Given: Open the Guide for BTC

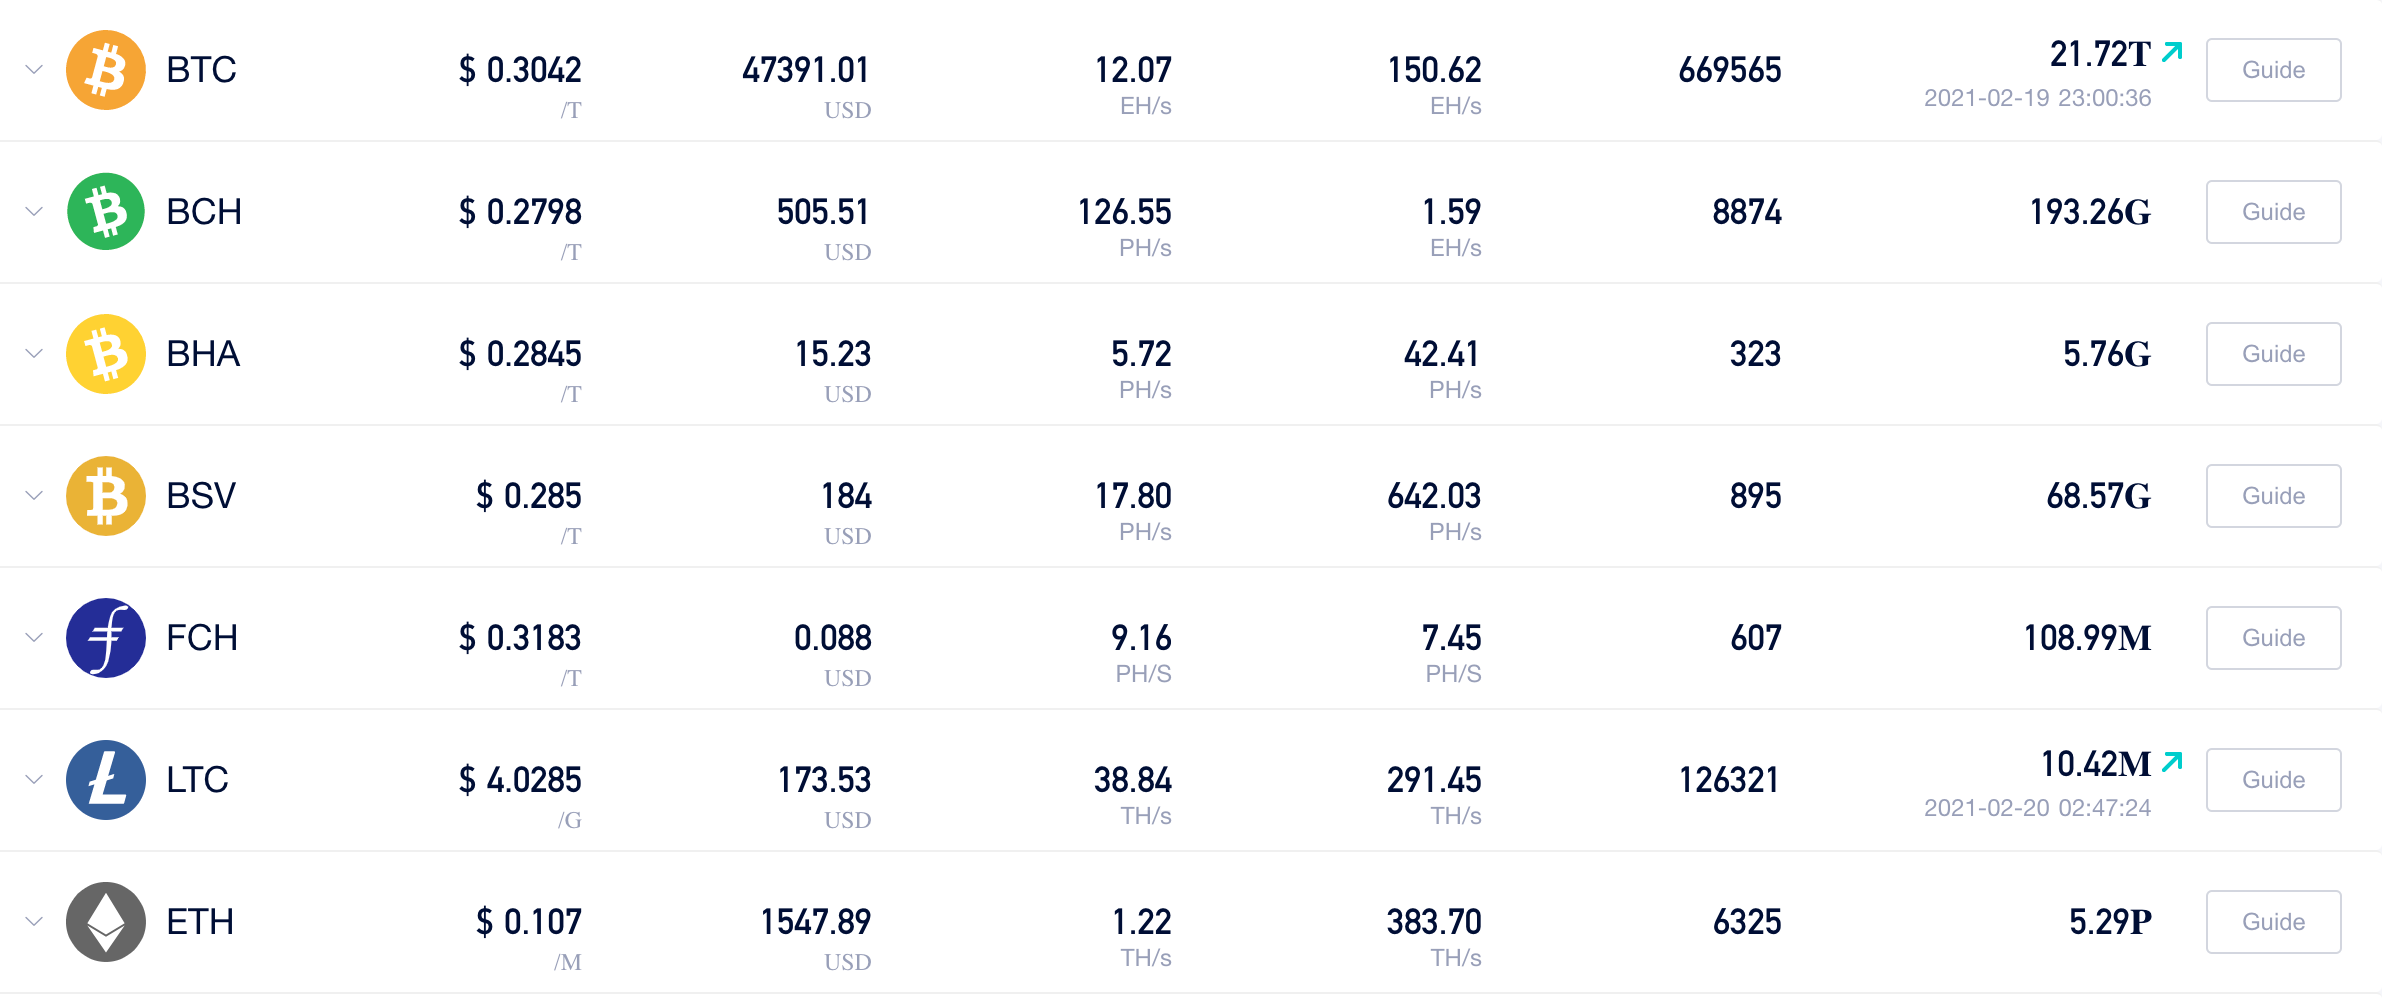Looking at the screenshot, I should click(2273, 70).
